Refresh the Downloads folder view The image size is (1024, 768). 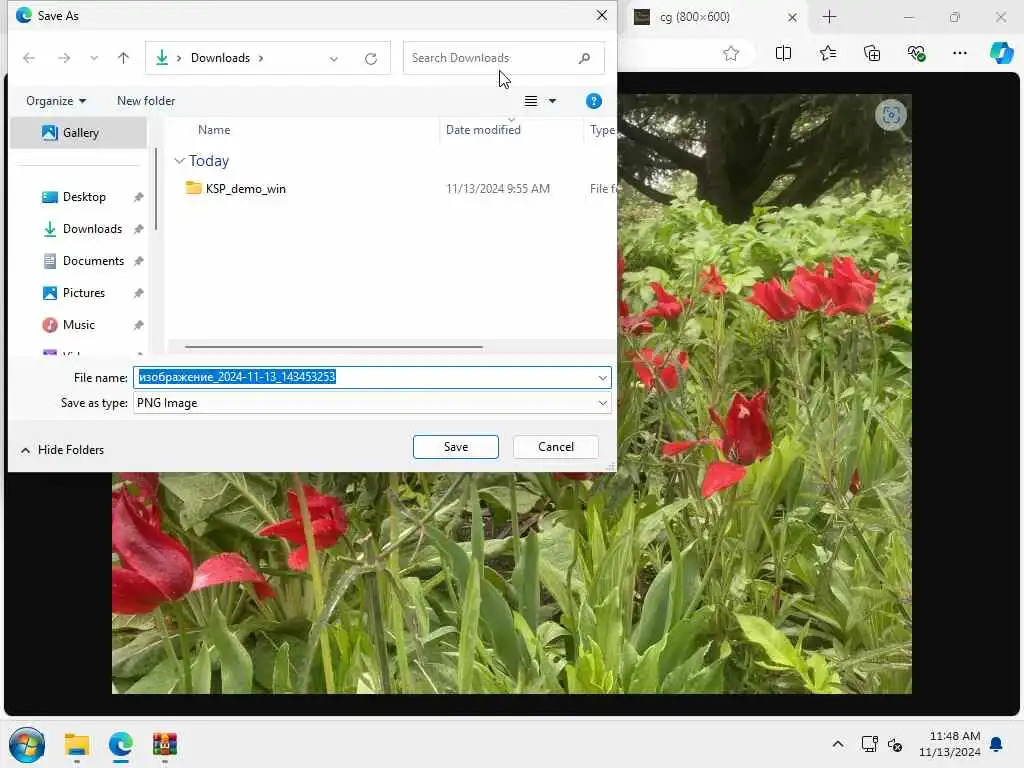pos(371,59)
